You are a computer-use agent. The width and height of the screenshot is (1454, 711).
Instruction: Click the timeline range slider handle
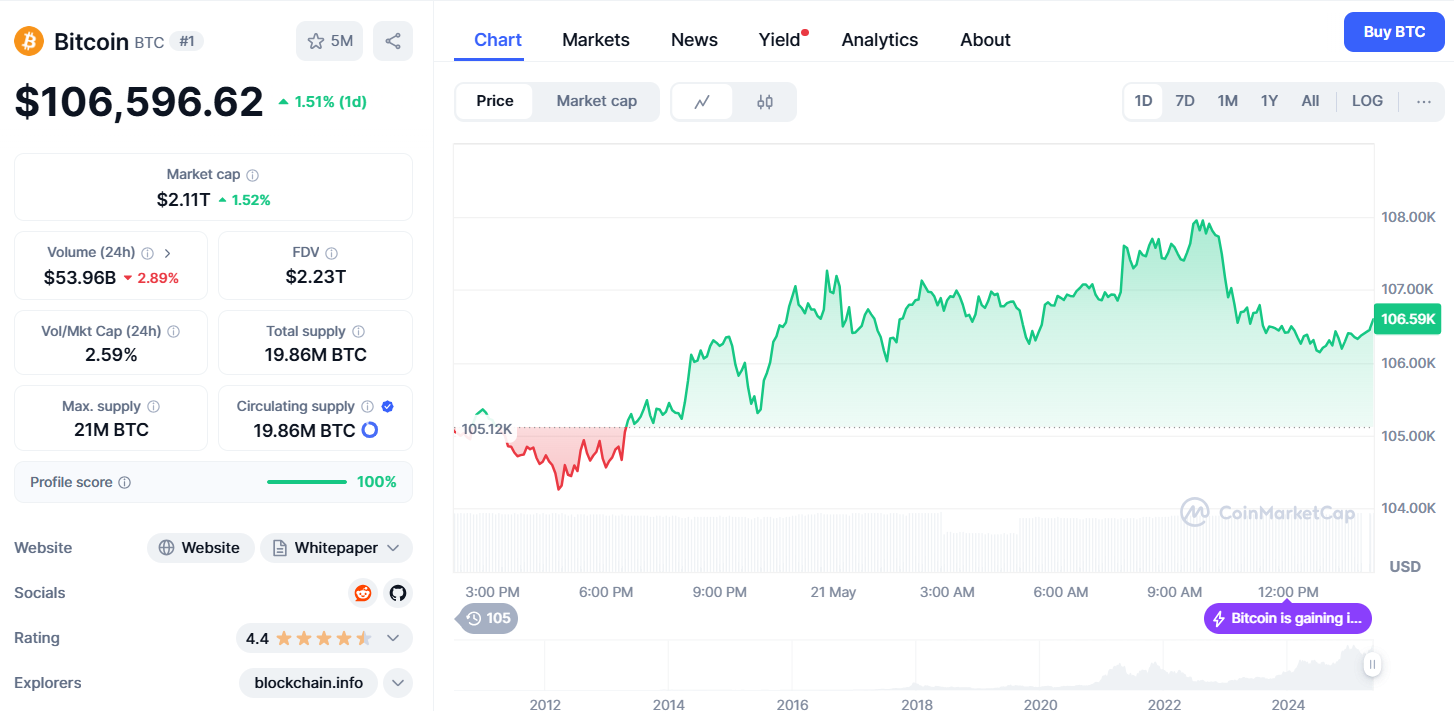click(1372, 664)
